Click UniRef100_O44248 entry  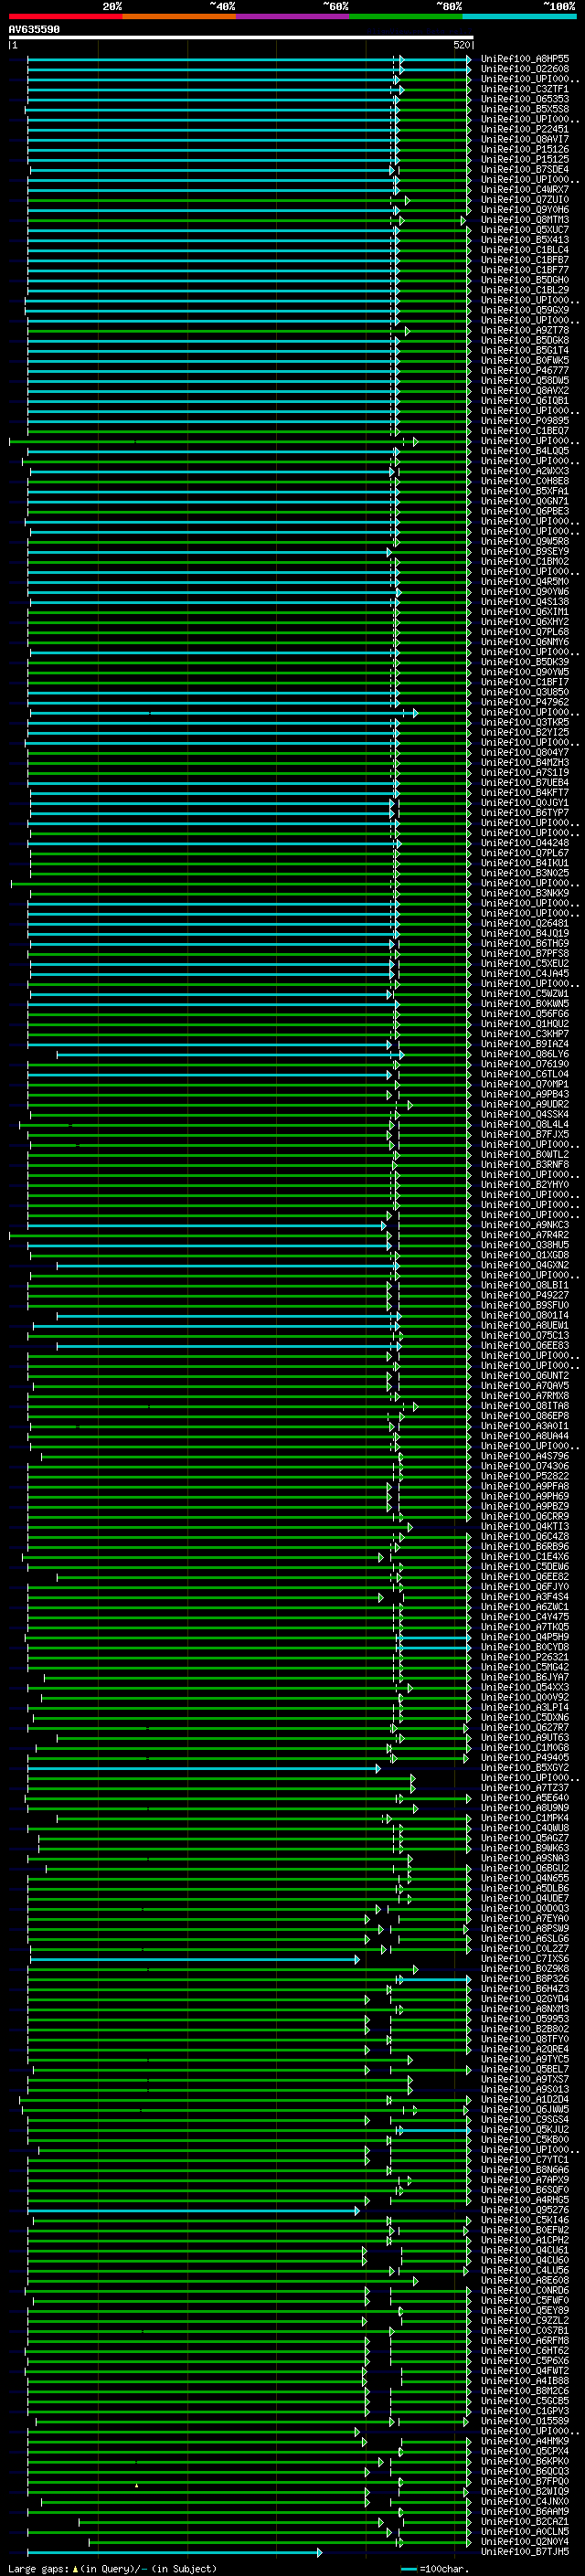[x=525, y=843]
